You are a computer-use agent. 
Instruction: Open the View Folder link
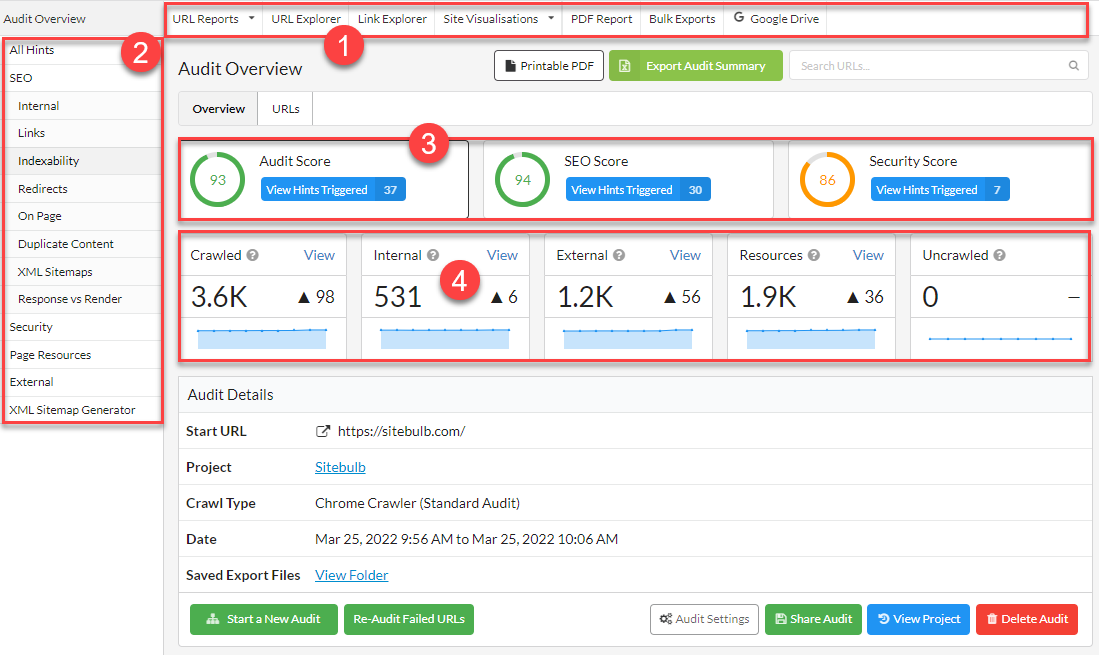click(351, 575)
